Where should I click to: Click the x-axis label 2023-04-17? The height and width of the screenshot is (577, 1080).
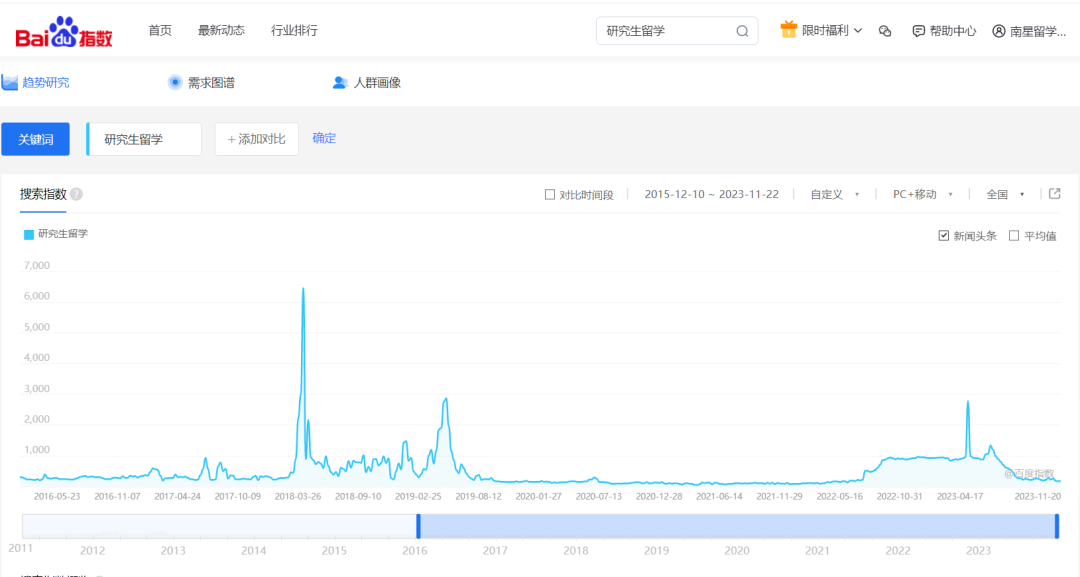pos(960,496)
